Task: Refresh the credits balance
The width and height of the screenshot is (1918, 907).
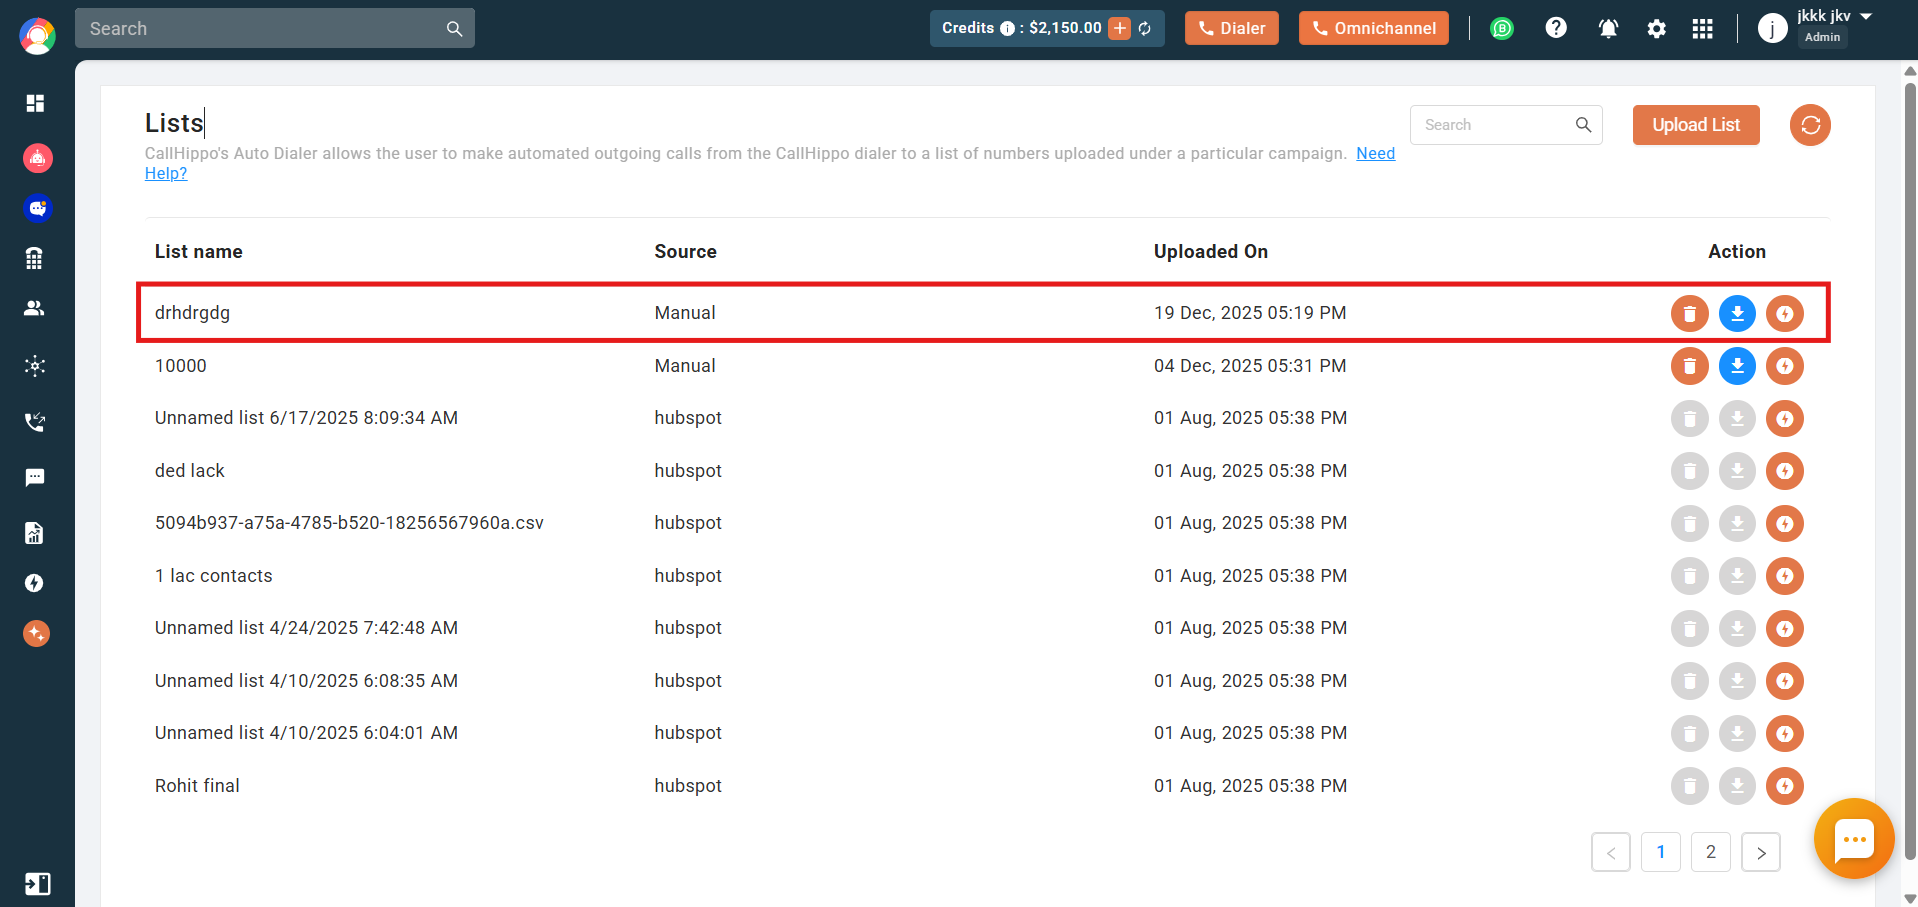Action: [1145, 28]
